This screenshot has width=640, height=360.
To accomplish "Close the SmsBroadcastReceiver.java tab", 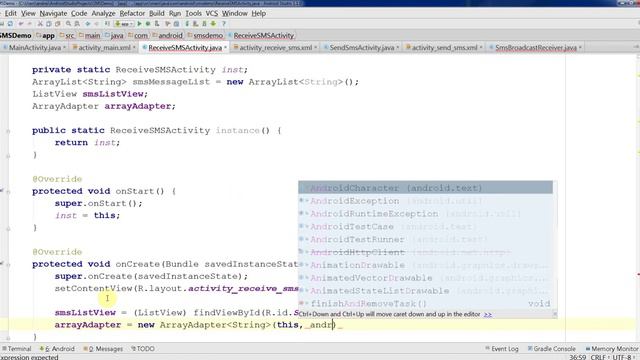I will pos(580,48).
